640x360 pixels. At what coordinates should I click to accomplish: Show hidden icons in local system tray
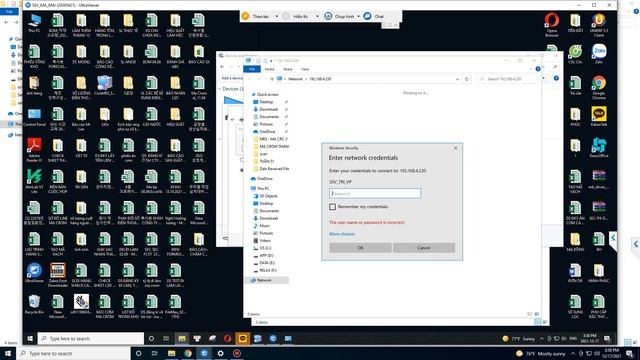click(573, 353)
